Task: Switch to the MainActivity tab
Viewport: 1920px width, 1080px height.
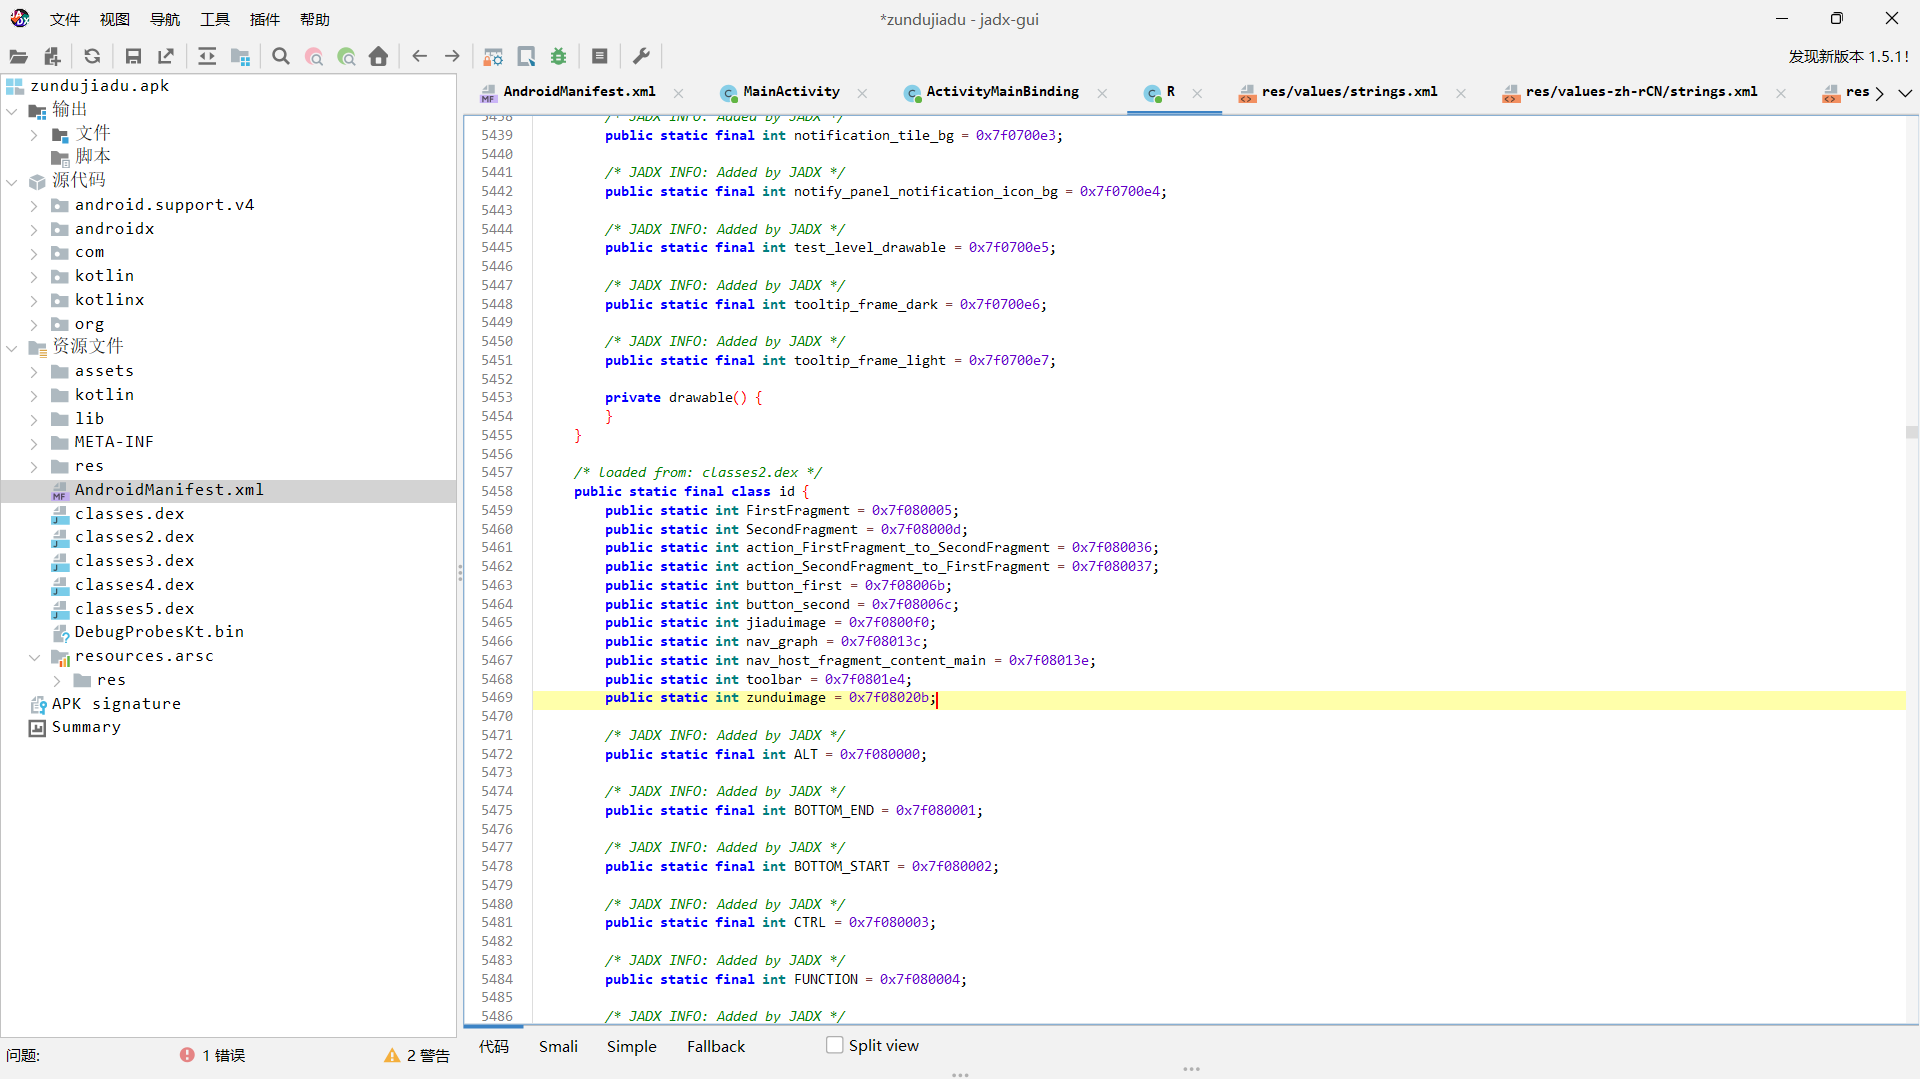Action: (790, 92)
